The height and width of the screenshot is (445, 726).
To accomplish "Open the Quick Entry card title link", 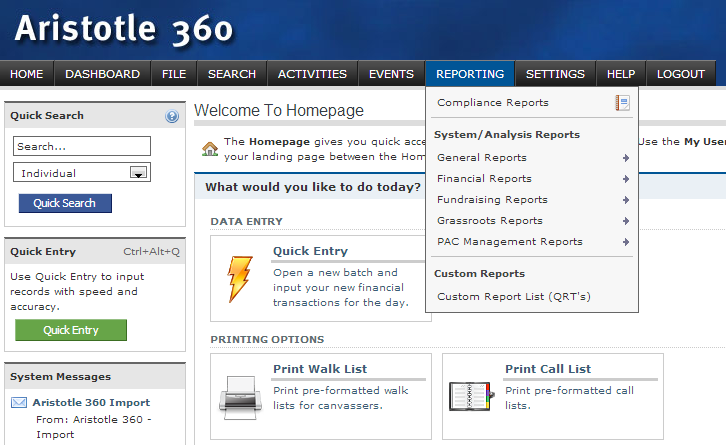I will click(310, 251).
